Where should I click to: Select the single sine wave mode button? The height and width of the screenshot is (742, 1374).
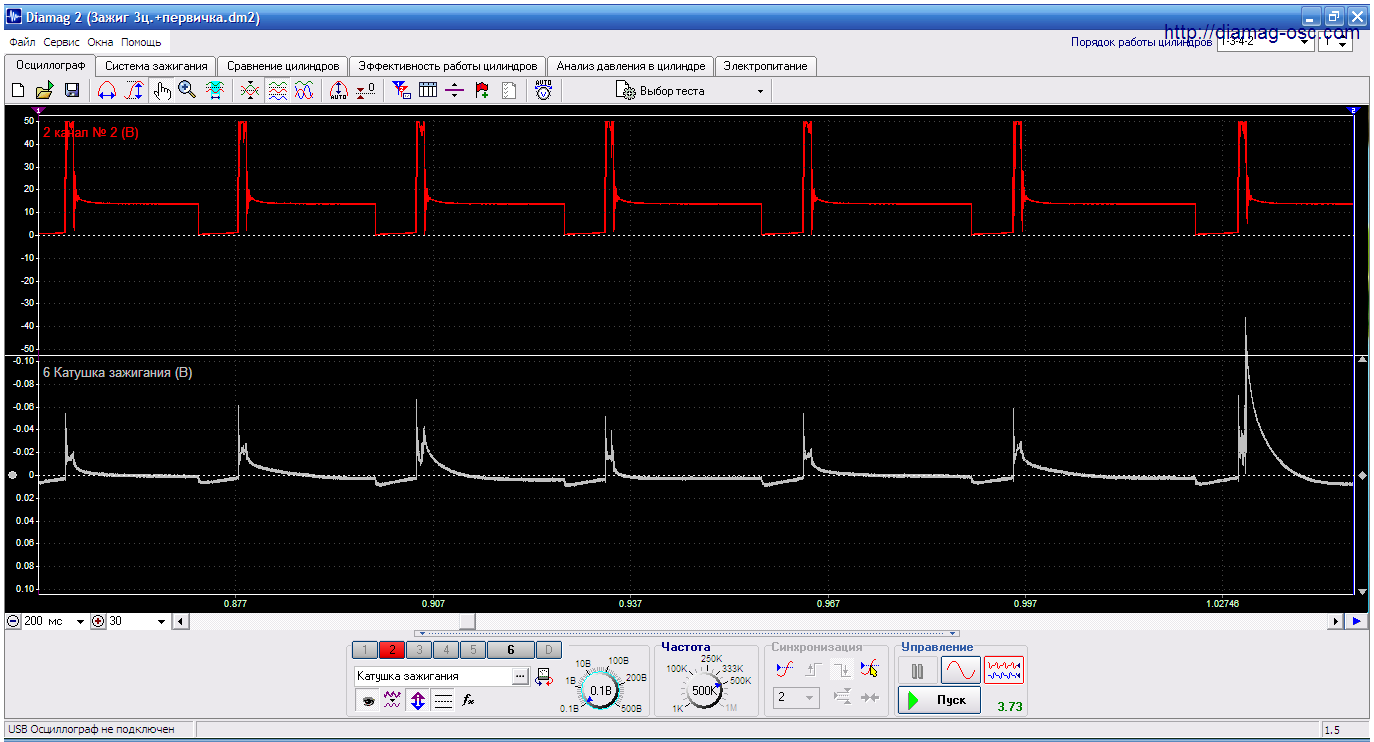(961, 670)
